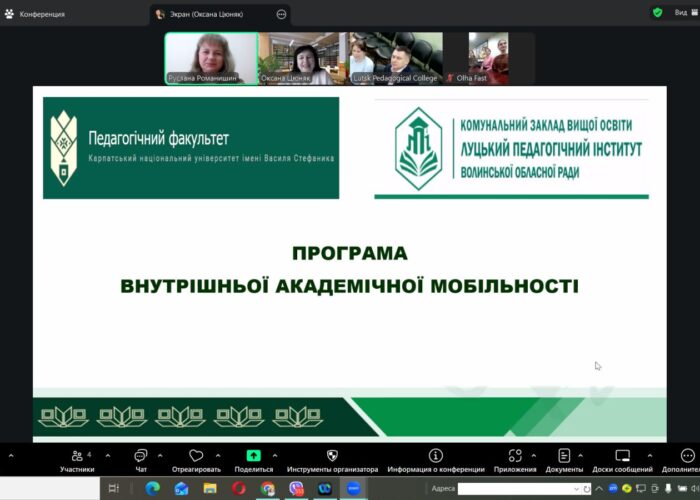The width and height of the screenshot is (700, 500).
Task: Expand the arrow next to Участники
Action: click(108, 456)
